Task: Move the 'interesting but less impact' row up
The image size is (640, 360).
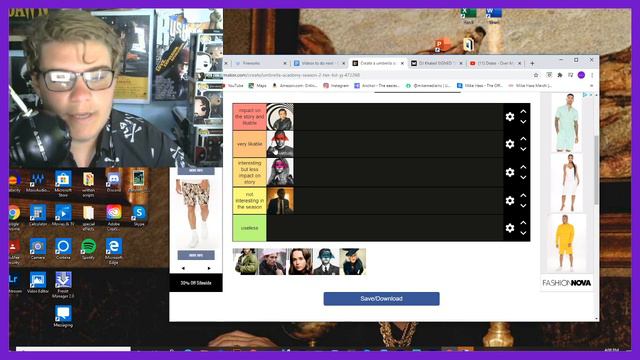Action: [523, 167]
